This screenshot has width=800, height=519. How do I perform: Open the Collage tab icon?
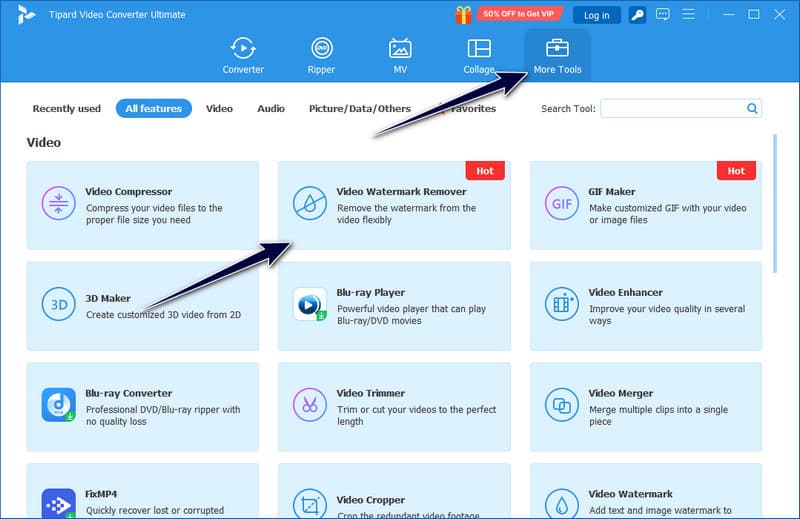pyautogui.click(x=479, y=48)
